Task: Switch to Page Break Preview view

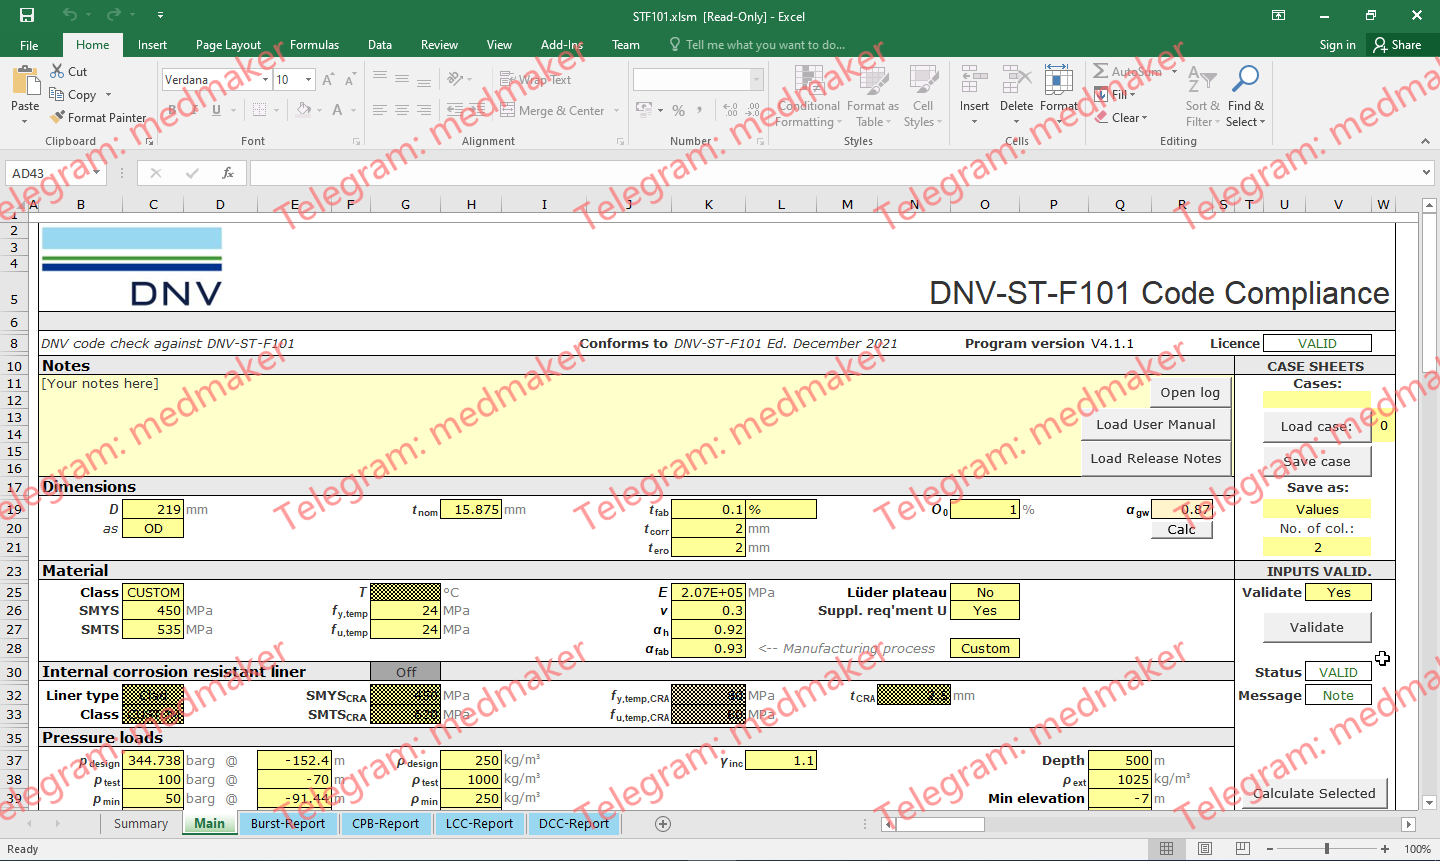Action: [x=1243, y=849]
